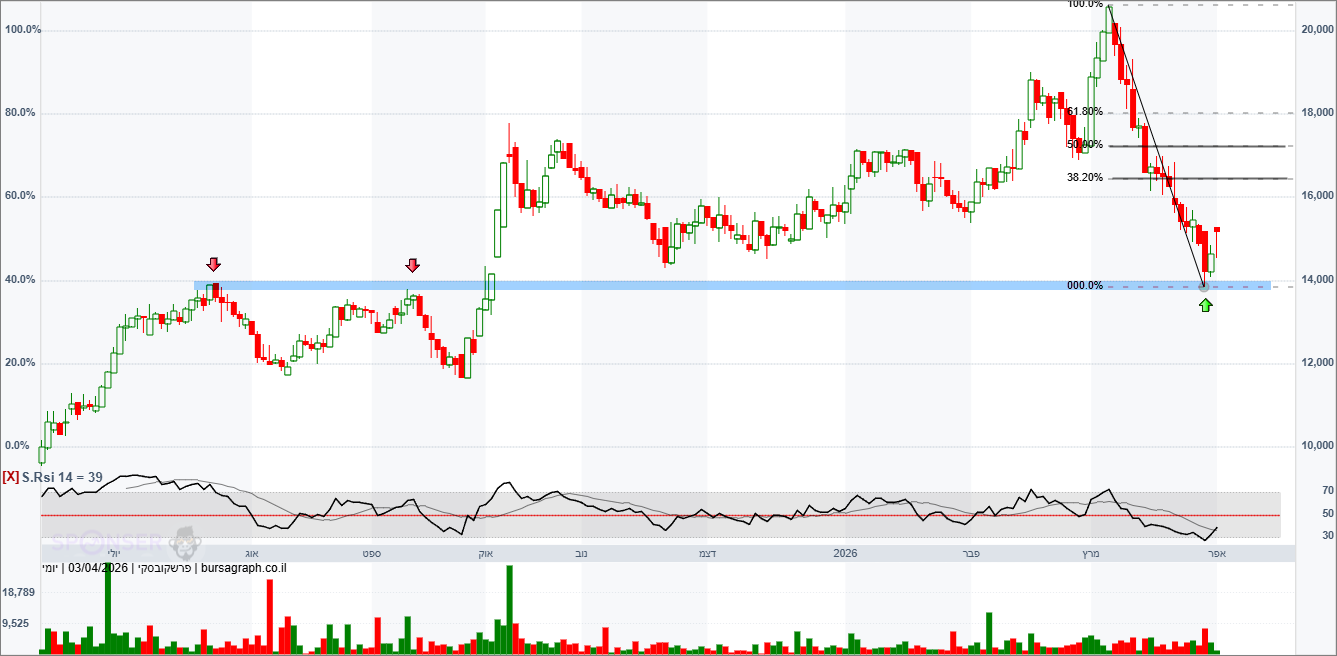1337x656 pixels.
Task: Click the RSI 50 level label
Action: coord(1328,513)
